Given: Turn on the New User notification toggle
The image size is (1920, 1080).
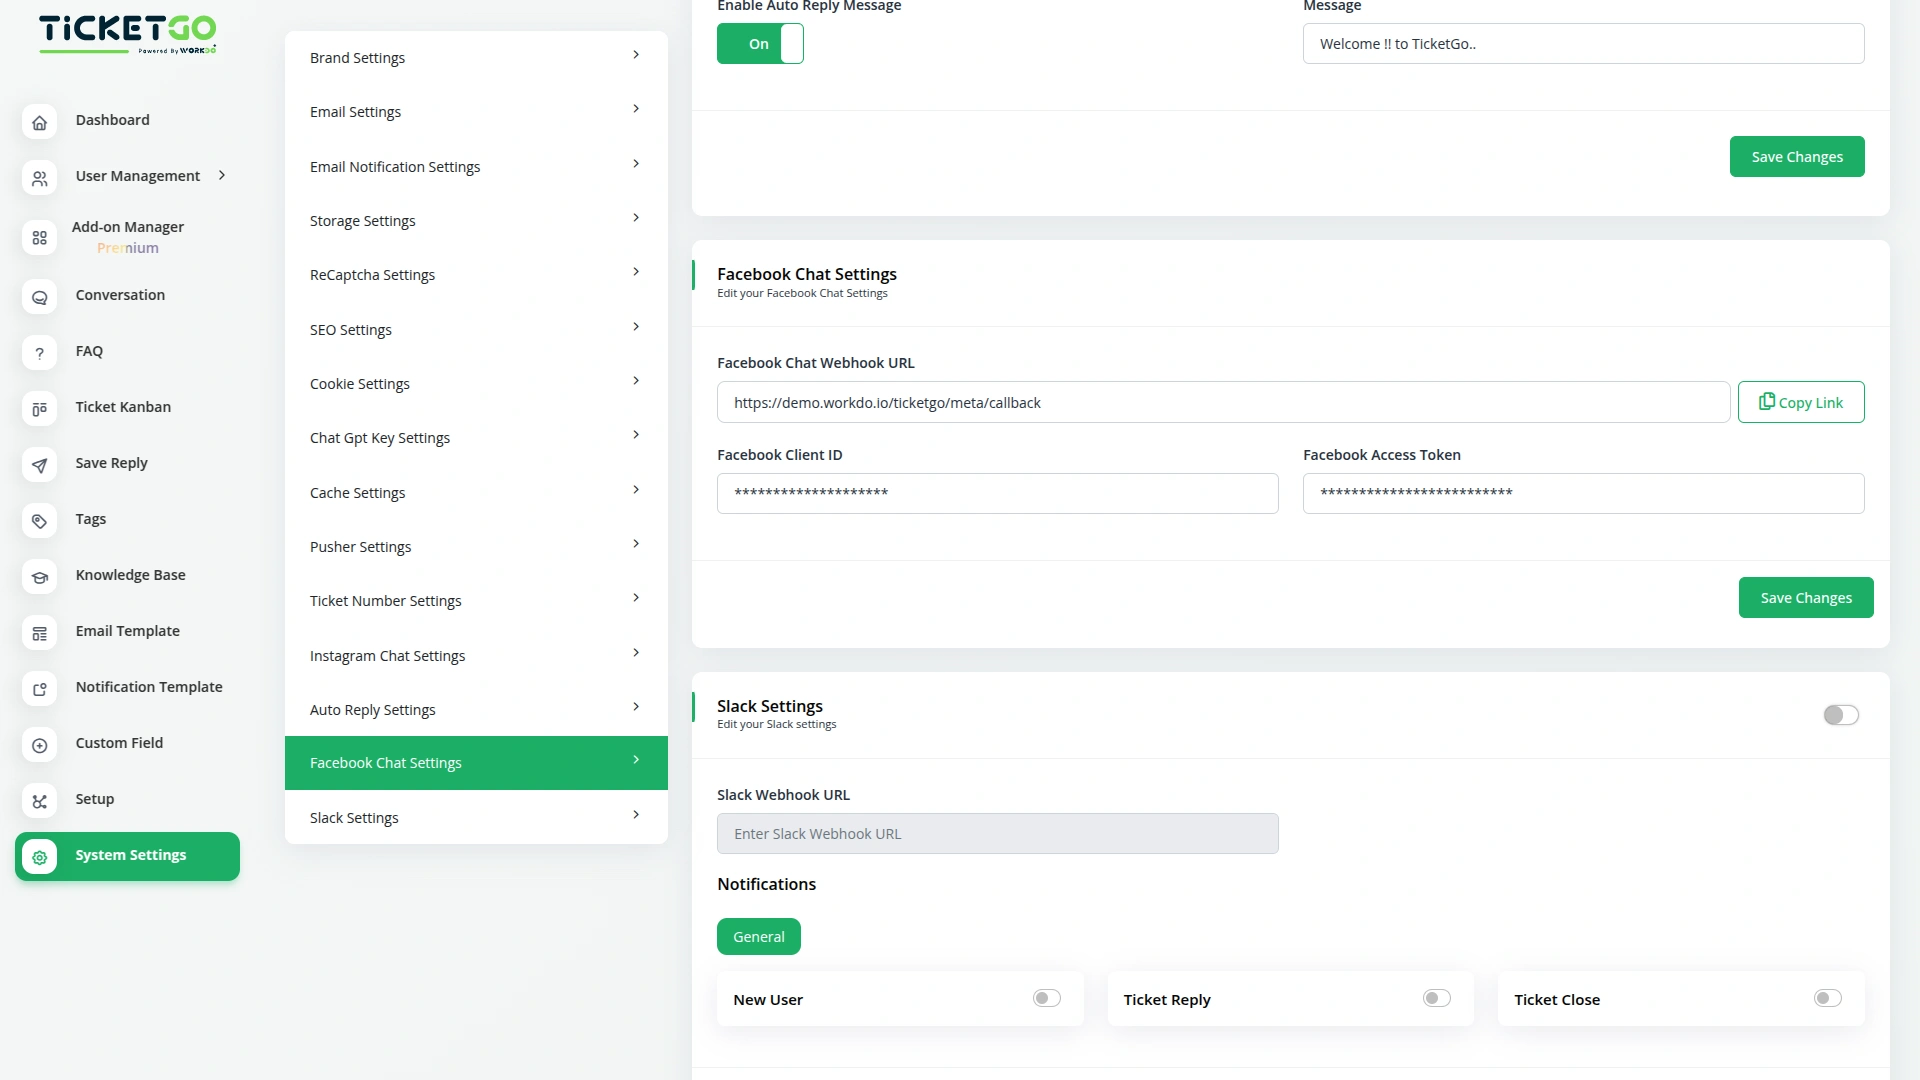Looking at the screenshot, I should [x=1046, y=998].
